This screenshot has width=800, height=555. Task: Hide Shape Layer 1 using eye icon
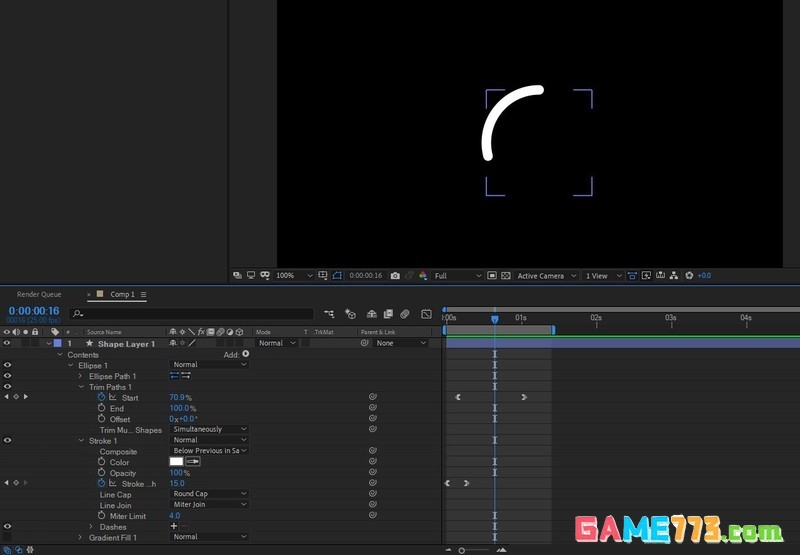click(7, 343)
